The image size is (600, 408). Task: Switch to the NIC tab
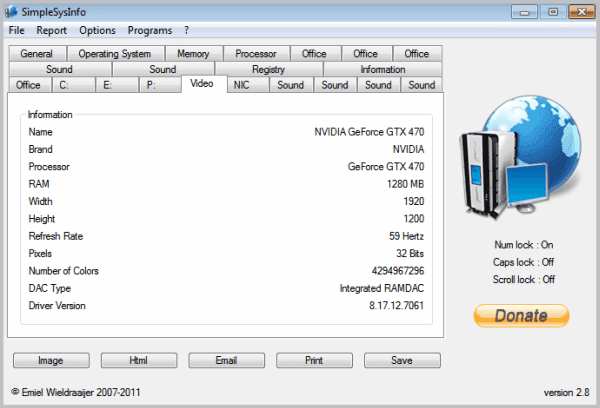tap(241, 86)
